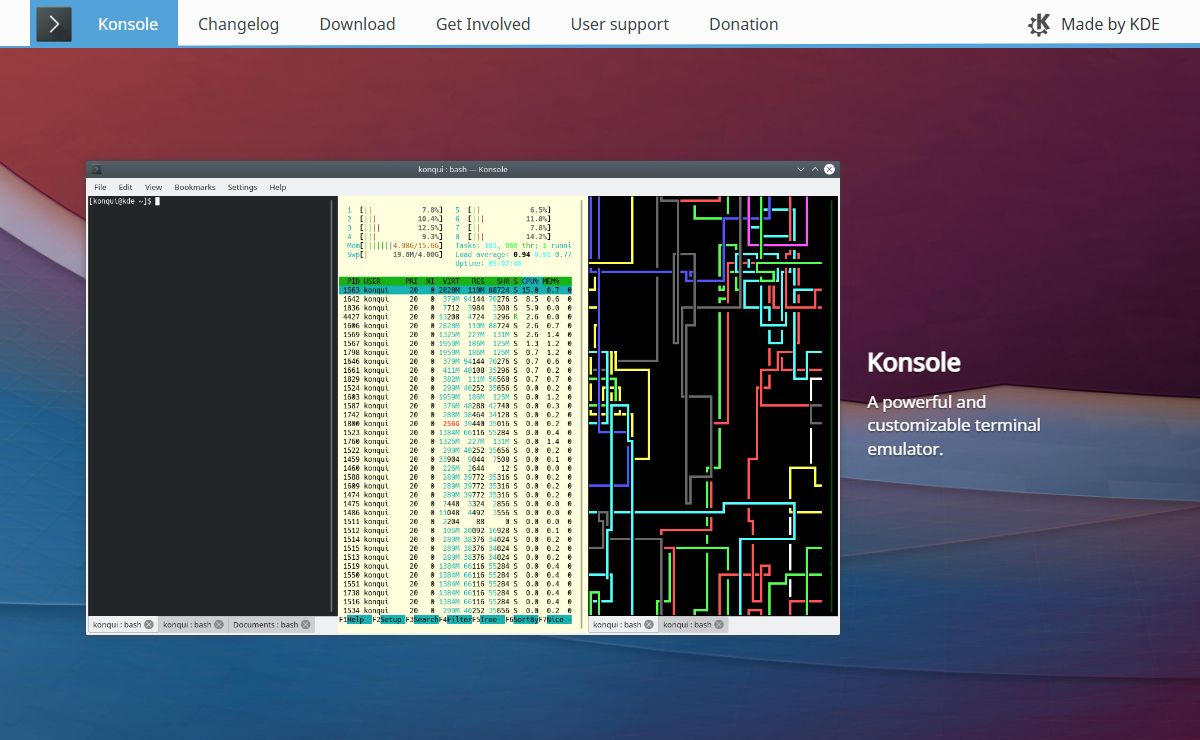
Task: Open the Get Involved link
Action: pyautogui.click(x=483, y=24)
